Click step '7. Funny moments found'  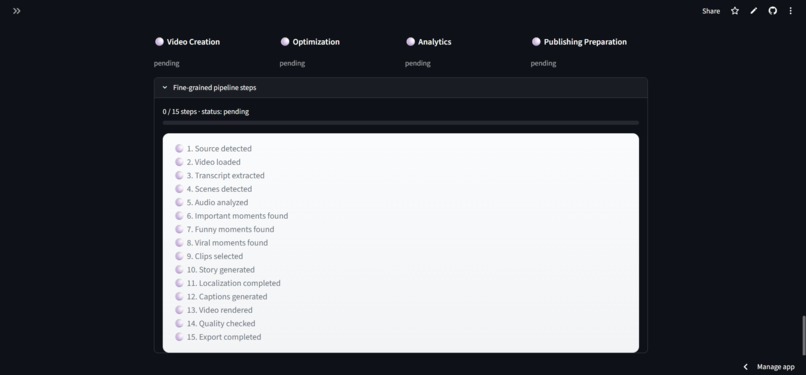230,229
